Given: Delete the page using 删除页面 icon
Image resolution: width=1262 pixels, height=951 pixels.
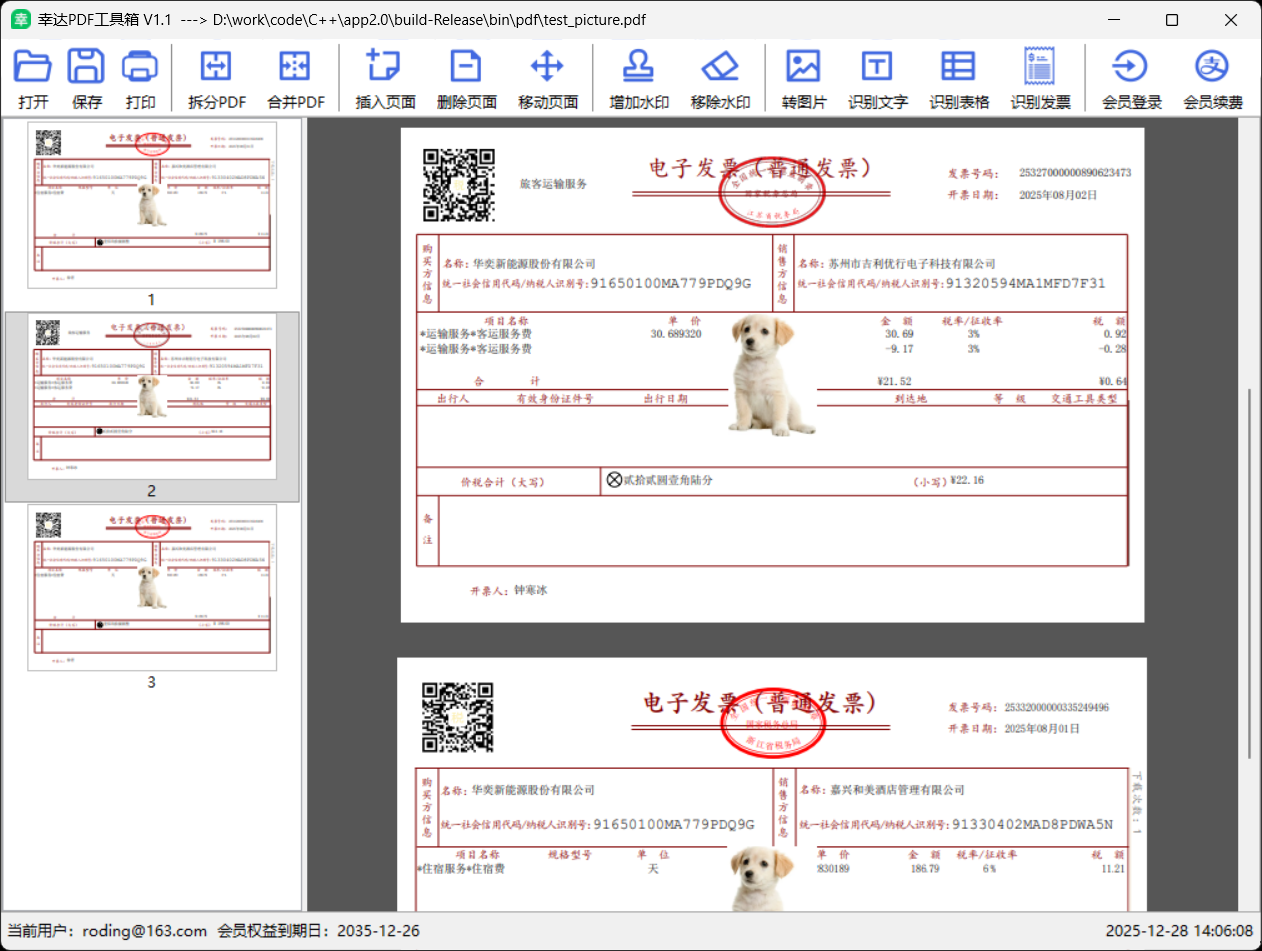Looking at the screenshot, I should tap(466, 67).
